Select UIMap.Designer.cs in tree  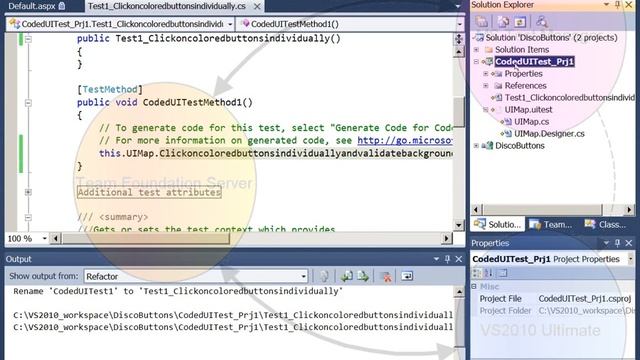pos(549,133)
